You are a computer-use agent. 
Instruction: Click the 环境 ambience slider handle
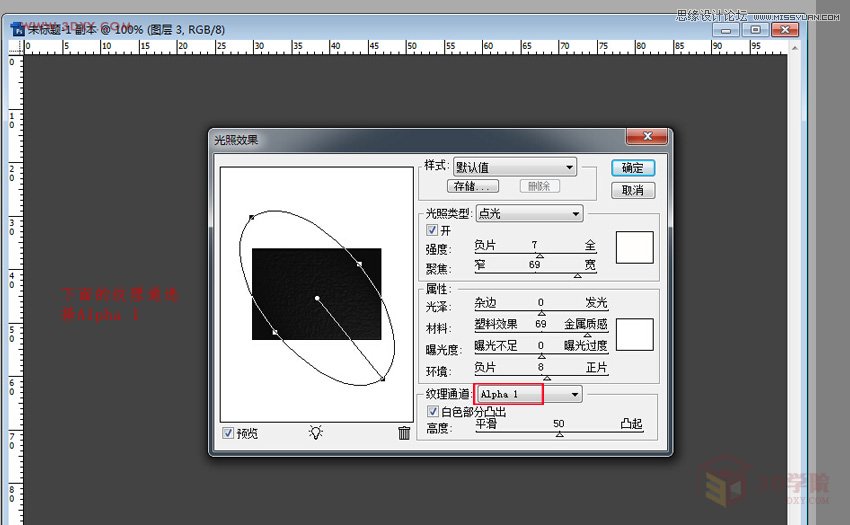(547, 377)
